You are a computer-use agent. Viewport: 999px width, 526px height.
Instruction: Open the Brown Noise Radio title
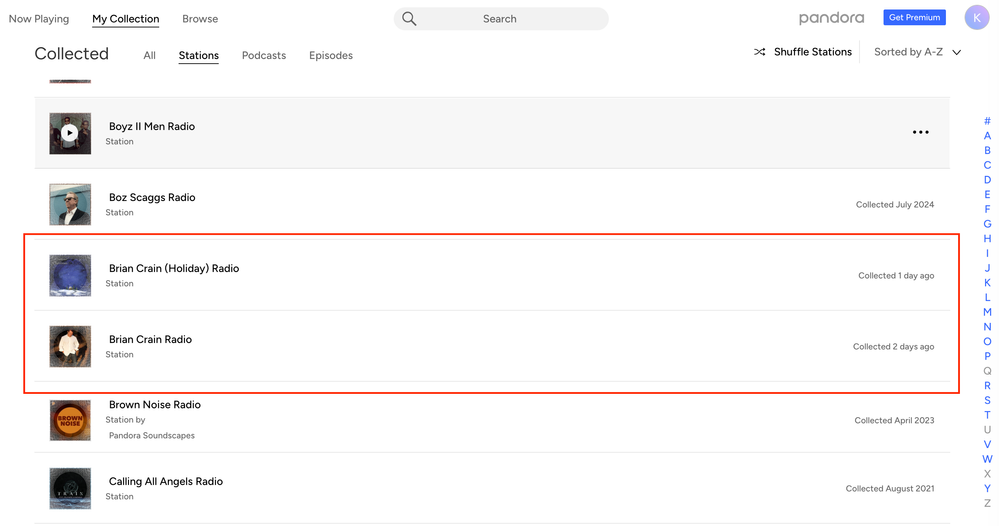pos(155,404)
